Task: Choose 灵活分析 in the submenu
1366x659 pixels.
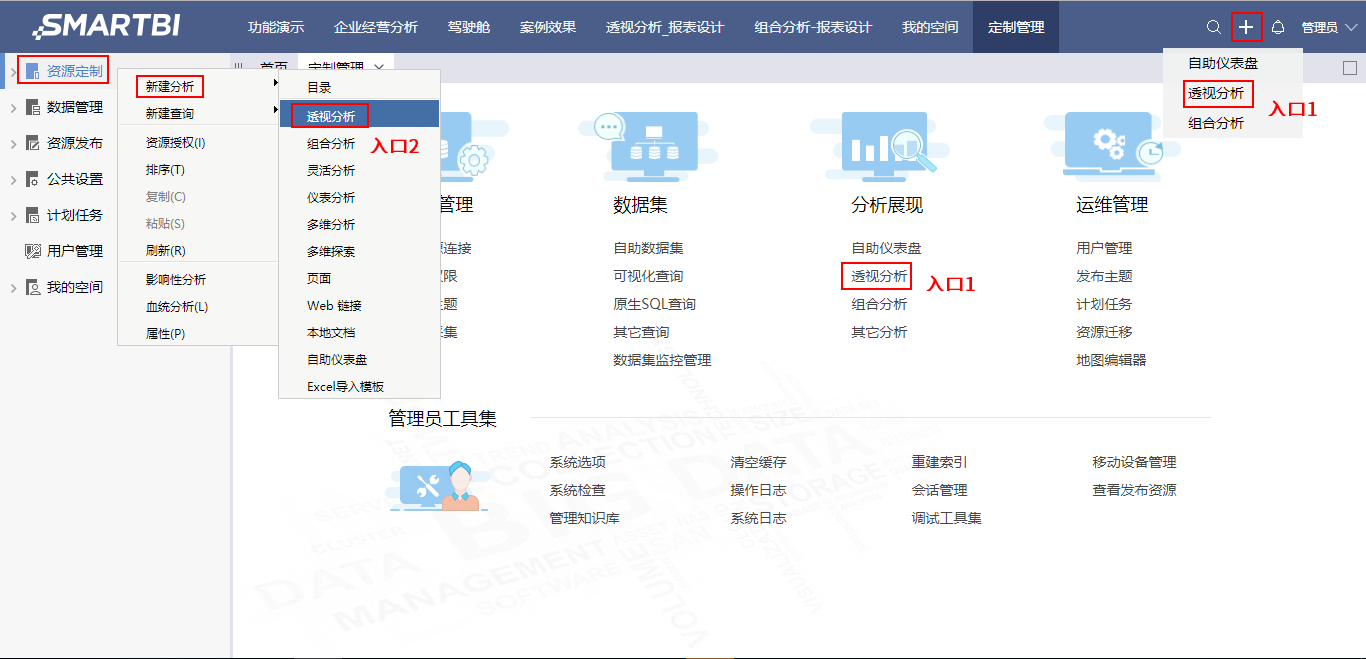Action: pos(359,171)
